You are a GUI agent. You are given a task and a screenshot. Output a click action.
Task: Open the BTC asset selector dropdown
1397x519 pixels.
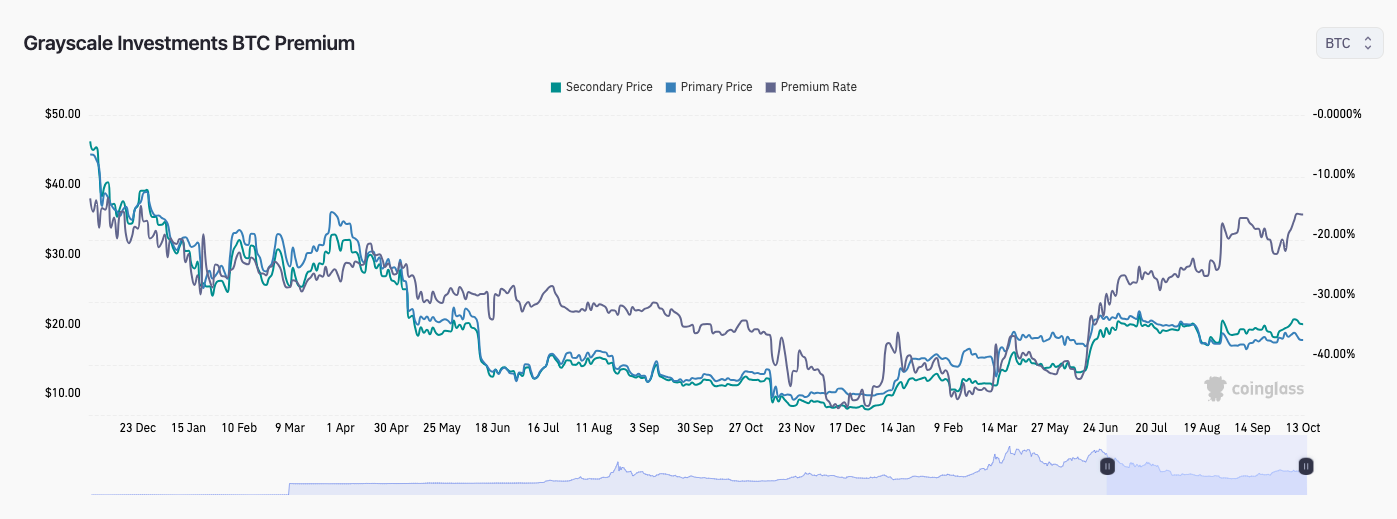pyautogui.click(x=1349, y=43)
